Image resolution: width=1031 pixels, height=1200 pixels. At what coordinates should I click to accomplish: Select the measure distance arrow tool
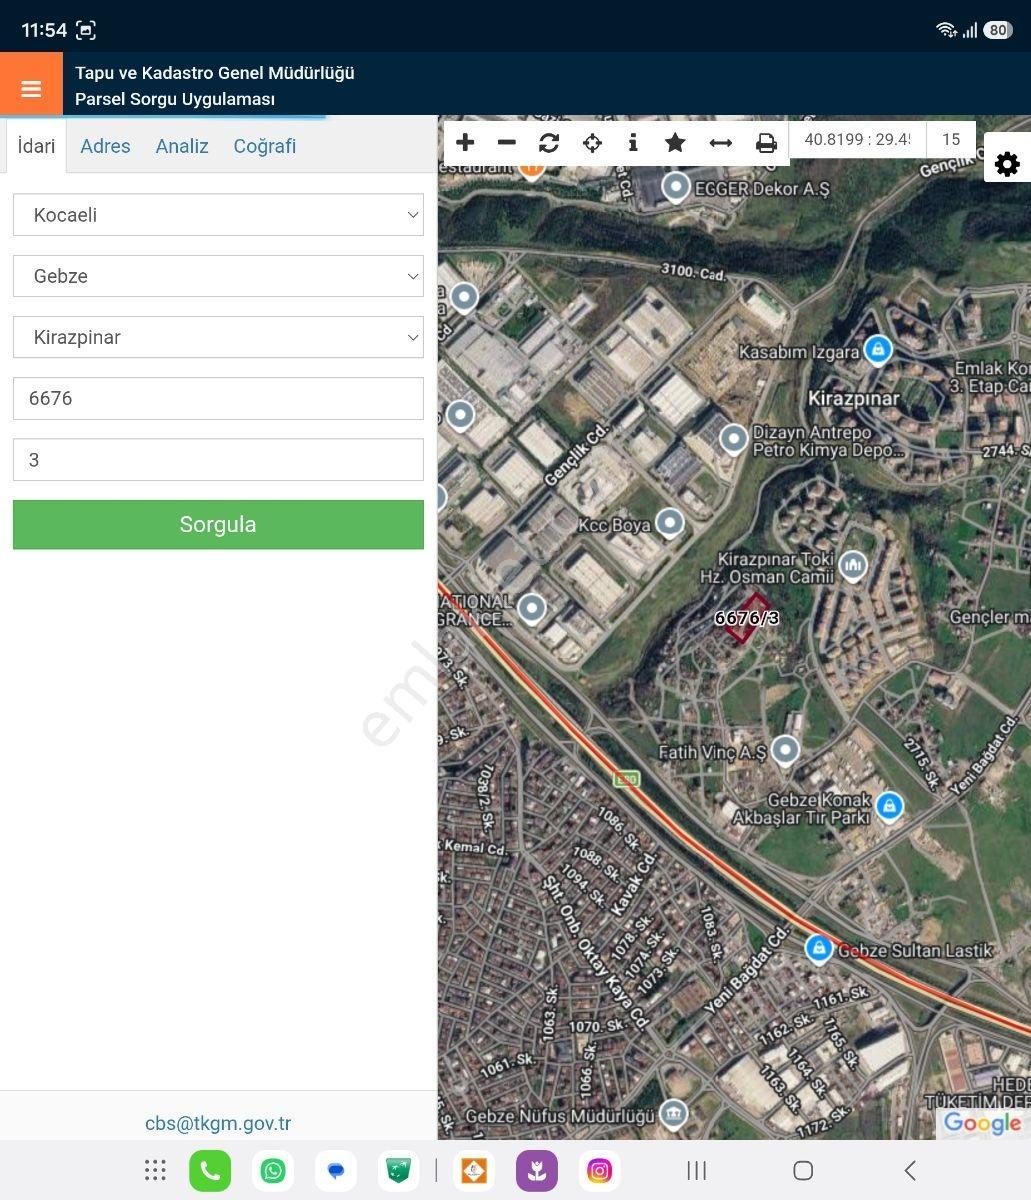coord(721,142)
